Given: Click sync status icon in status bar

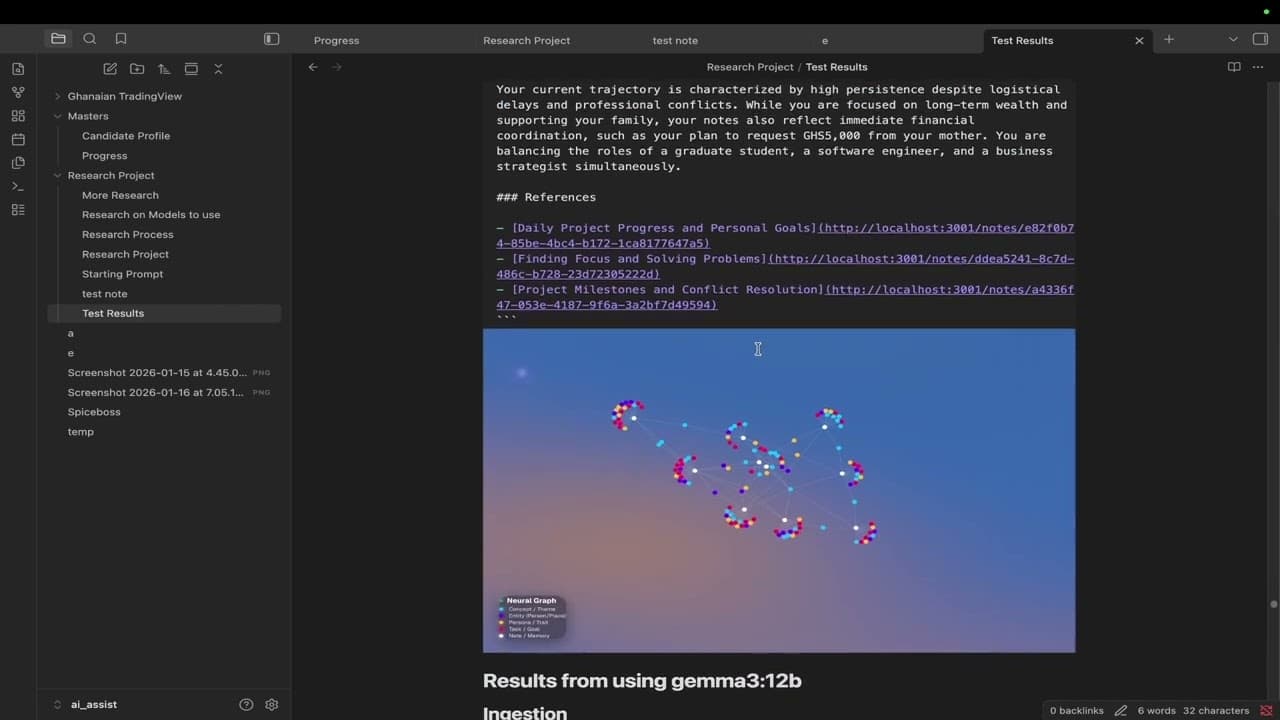Looking at the screenshot, I should [1266, 711].
